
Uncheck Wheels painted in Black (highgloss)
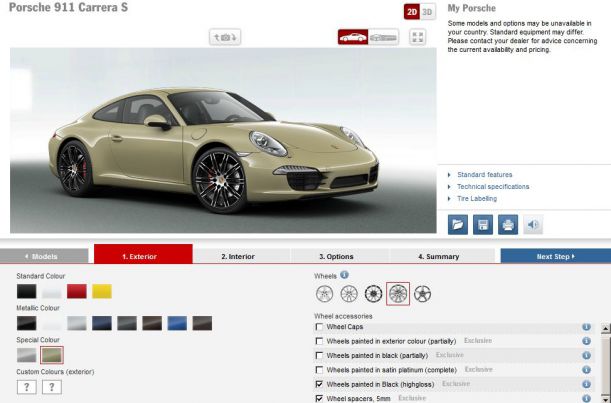pos(319,384)
